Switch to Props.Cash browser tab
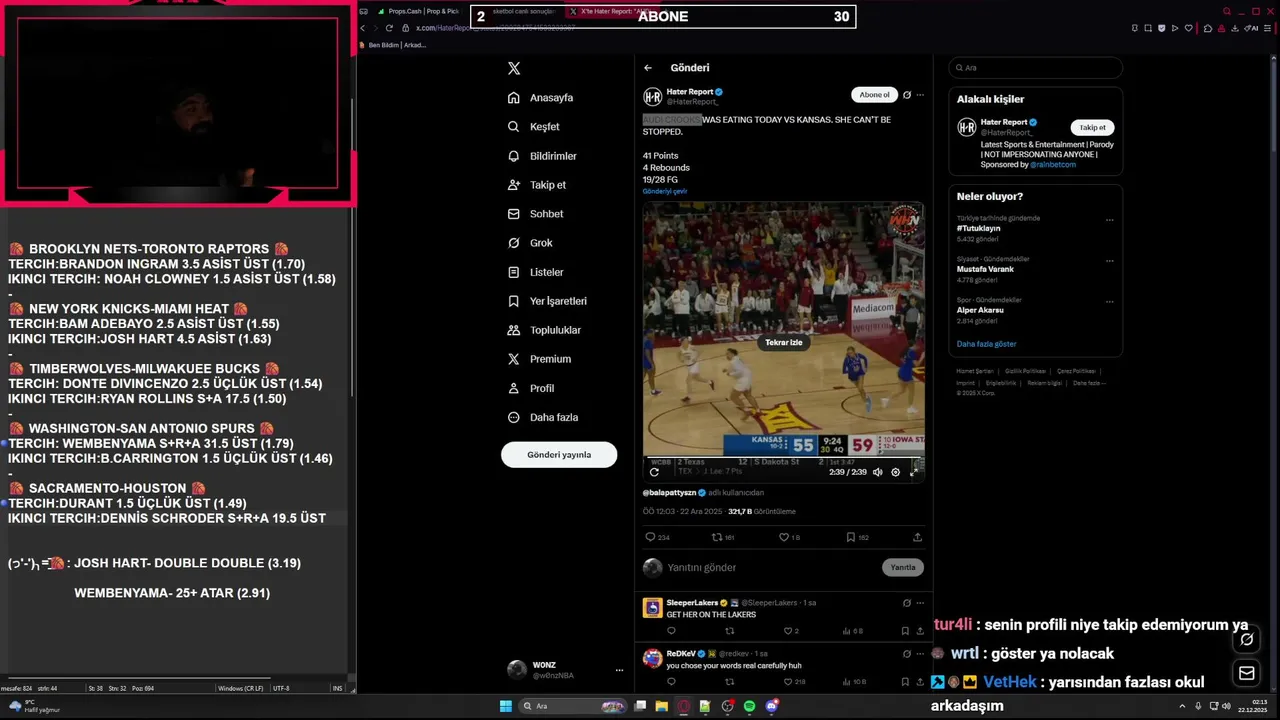Image resolution: width=1280 pixels, height=720 pixels. pos(418,11)
